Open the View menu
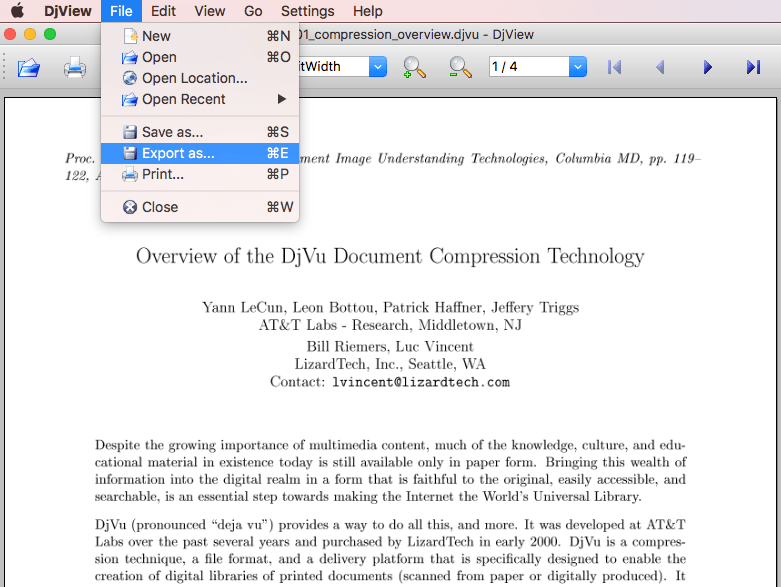The height and width of the screenshot is (587, 781). point(210,11)
